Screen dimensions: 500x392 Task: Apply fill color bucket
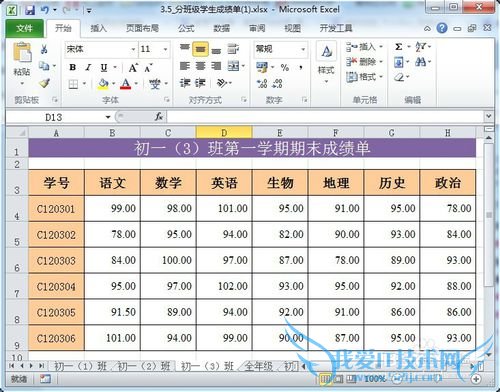point(103,84)
